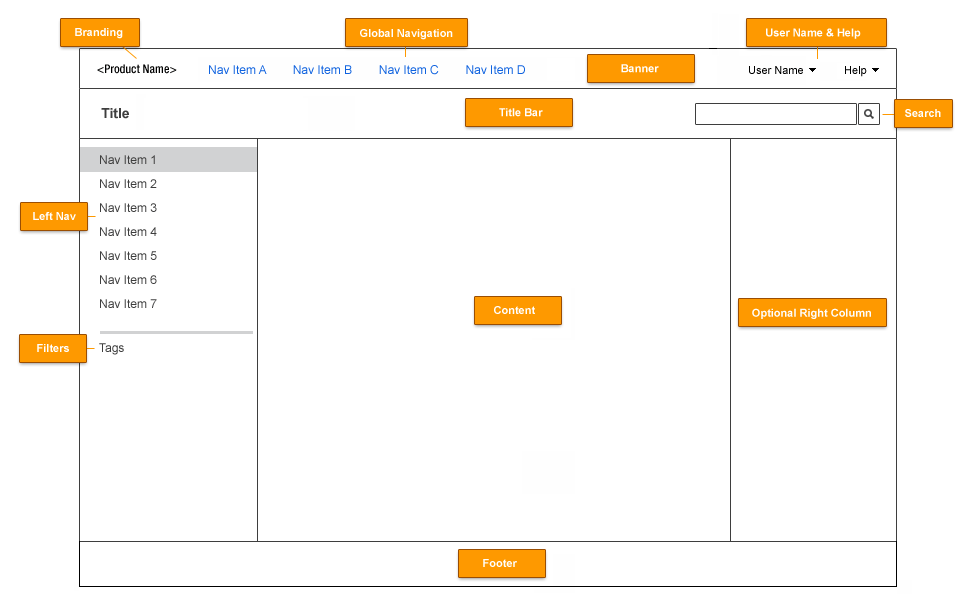Viewport: 975px width, 608px height.
Task: Switch to Nav Item B
Action: pos(322,70)
